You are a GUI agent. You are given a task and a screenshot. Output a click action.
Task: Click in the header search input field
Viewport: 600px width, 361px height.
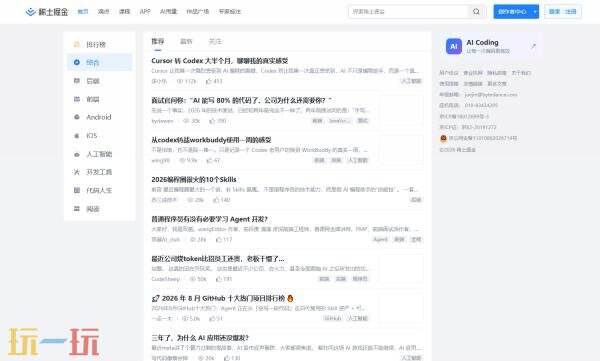click(x=408, y=12)
